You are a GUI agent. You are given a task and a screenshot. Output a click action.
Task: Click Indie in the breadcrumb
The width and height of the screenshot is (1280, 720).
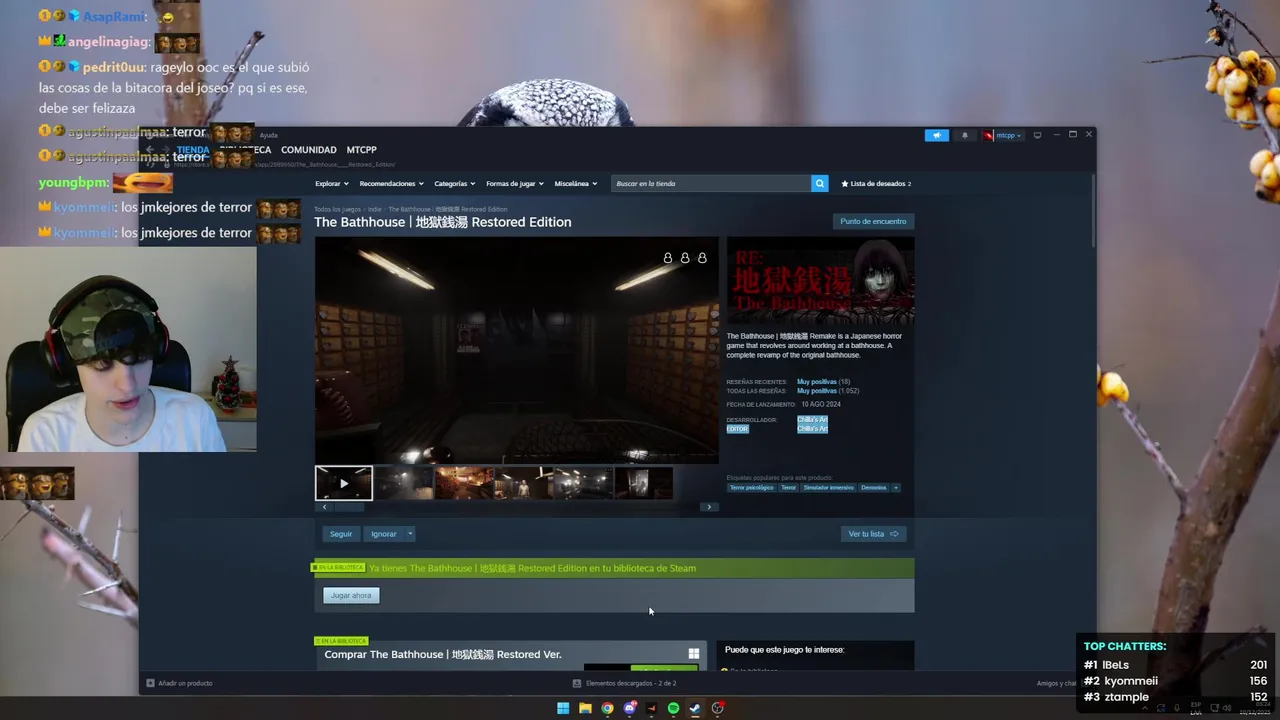[x=374, y=209]
